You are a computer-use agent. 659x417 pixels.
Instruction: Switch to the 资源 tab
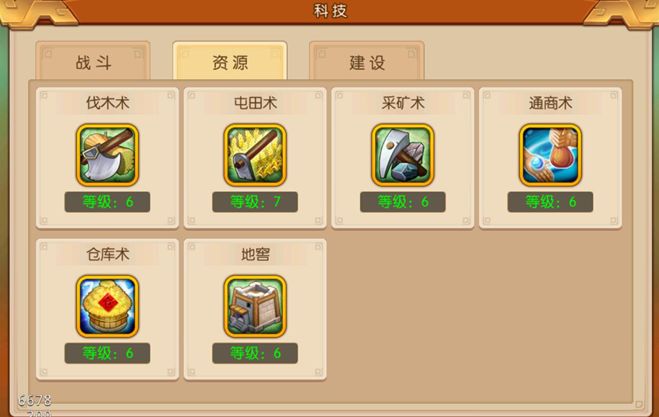click(230, 61)
